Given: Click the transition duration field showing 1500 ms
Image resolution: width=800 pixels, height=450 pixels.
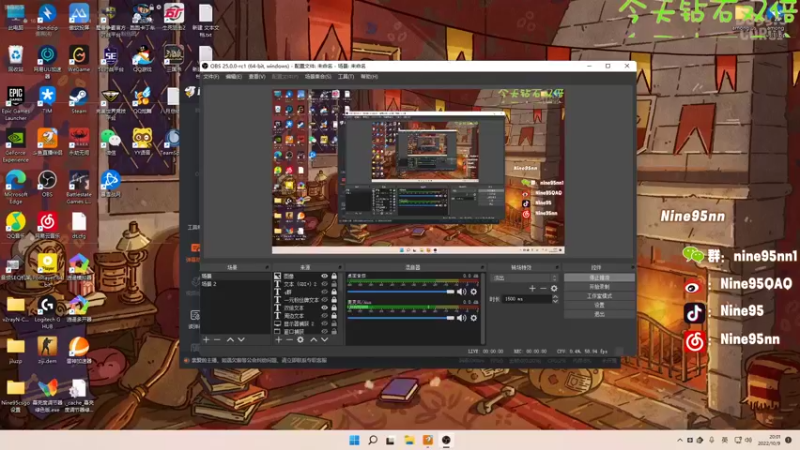Looking at the screenshot, I should pos(527,299).
